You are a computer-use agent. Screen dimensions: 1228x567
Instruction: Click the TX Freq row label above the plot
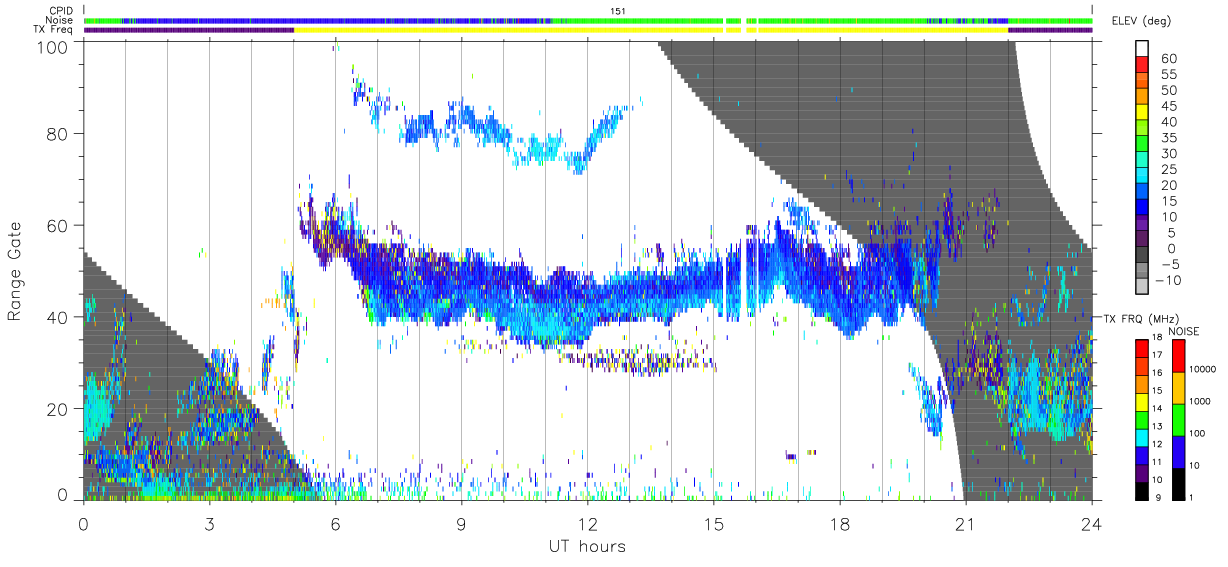point(54,30)
